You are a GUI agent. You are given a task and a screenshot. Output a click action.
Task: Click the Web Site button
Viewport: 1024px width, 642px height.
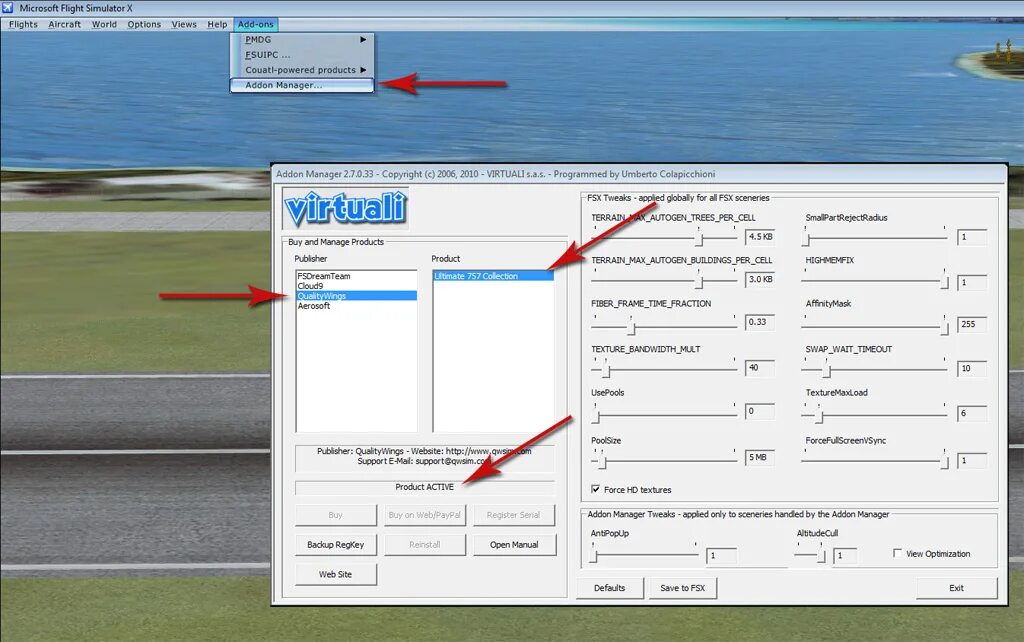(336, 574)
